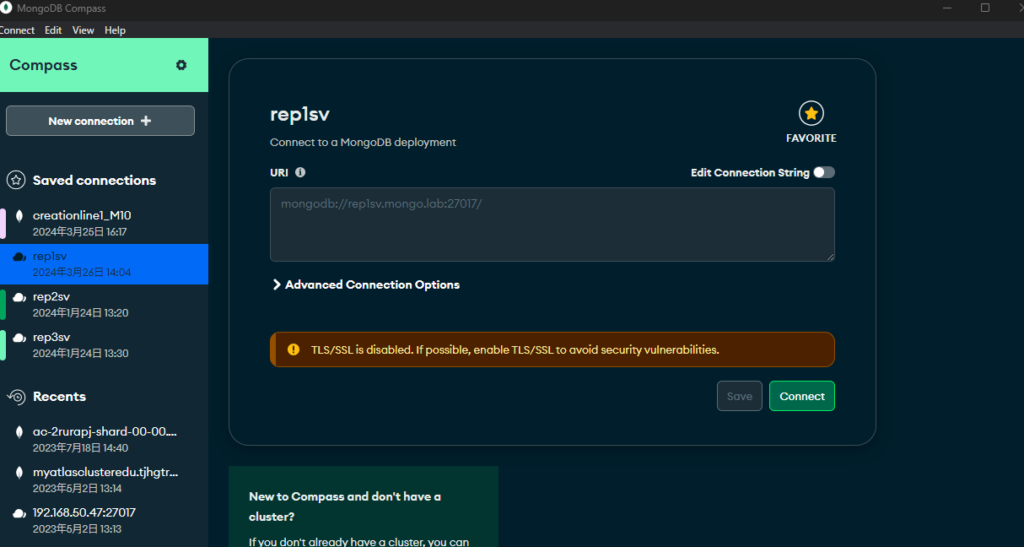Click the Saved connections heading
Image resolution: width=1024 pixels, height=547 pixels.
pyautogui.click(x=95, y=180)
